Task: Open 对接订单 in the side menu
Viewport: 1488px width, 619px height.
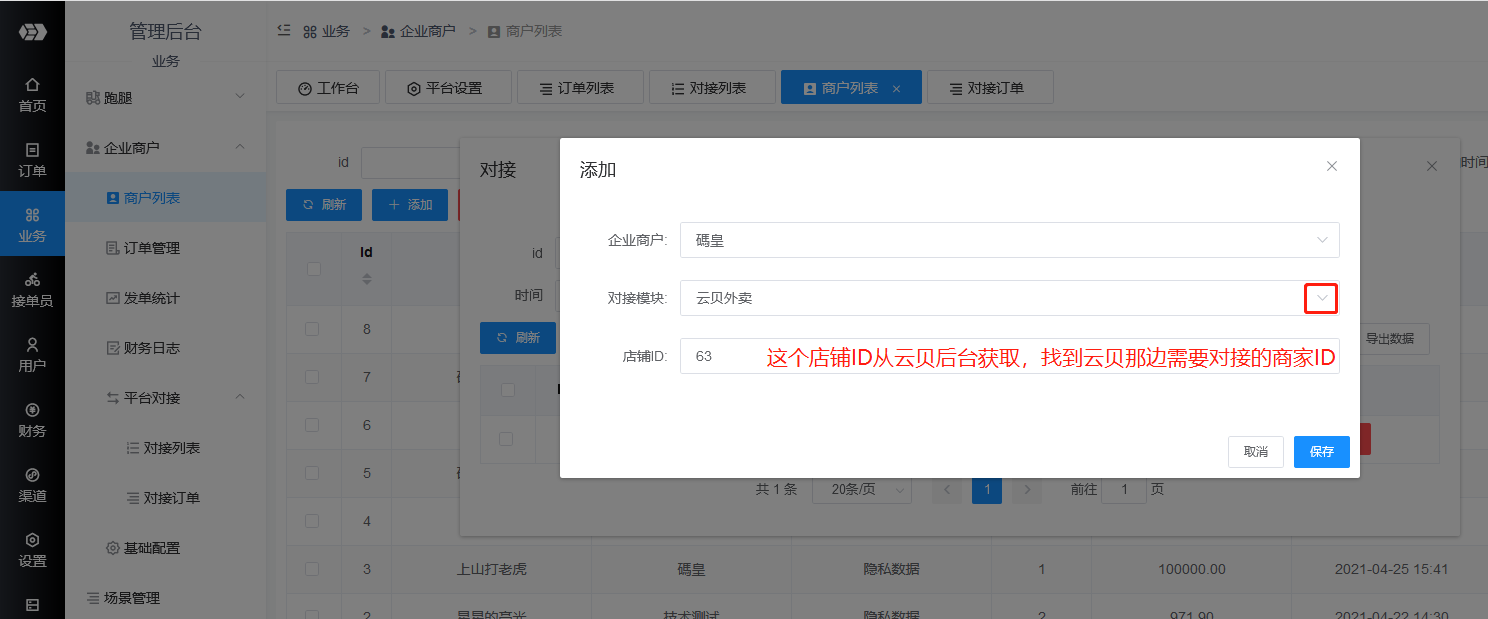Action: (x=166, y=498)
